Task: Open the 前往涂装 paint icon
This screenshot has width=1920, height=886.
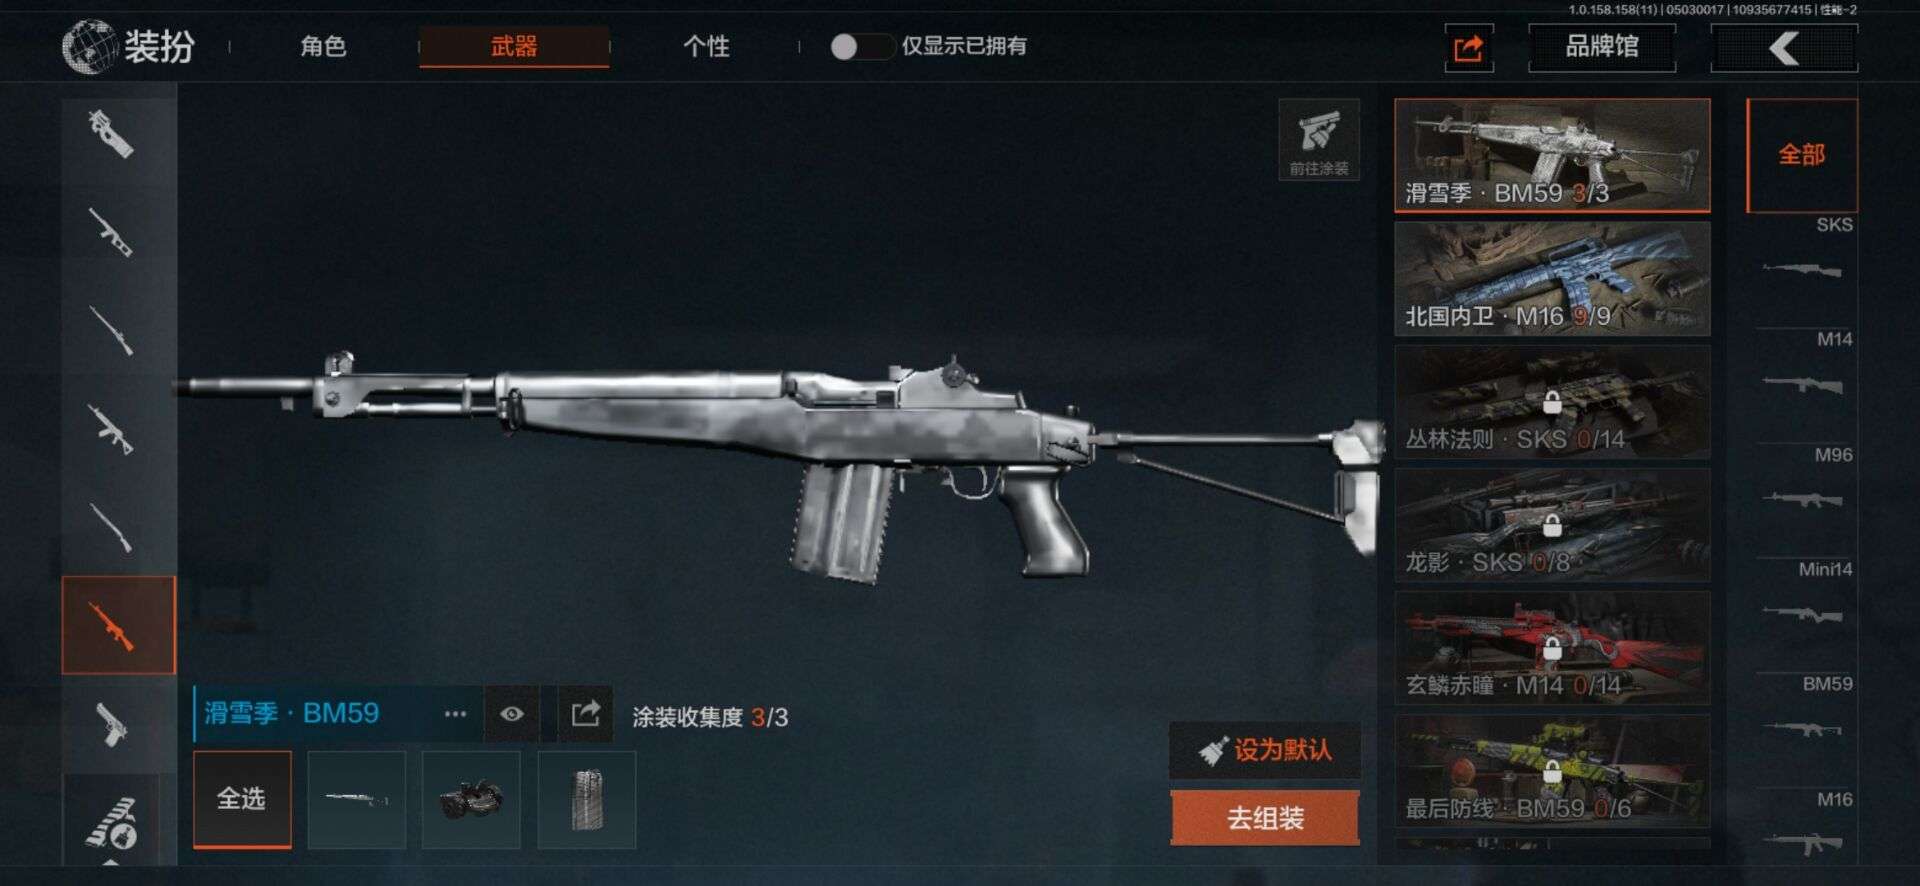Action: tap(1319, 140)
